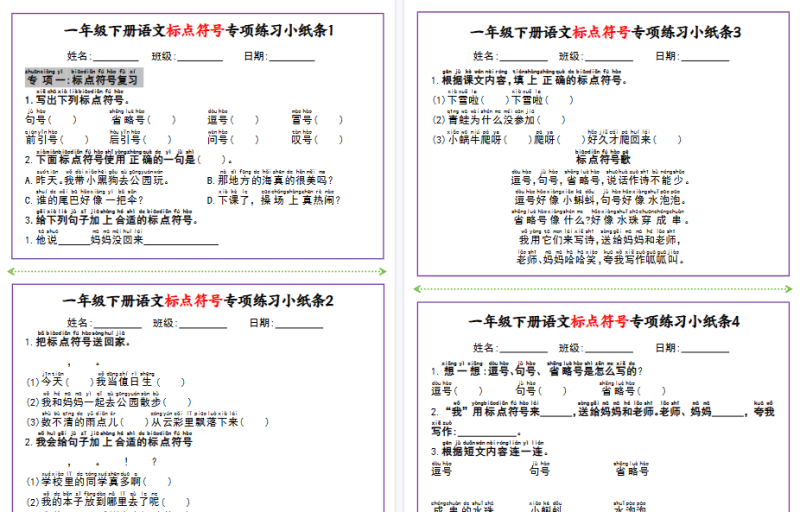Click the brackets after 青蛙为什么没参加
Screen dimensions: 800x512
pos(552,120)
